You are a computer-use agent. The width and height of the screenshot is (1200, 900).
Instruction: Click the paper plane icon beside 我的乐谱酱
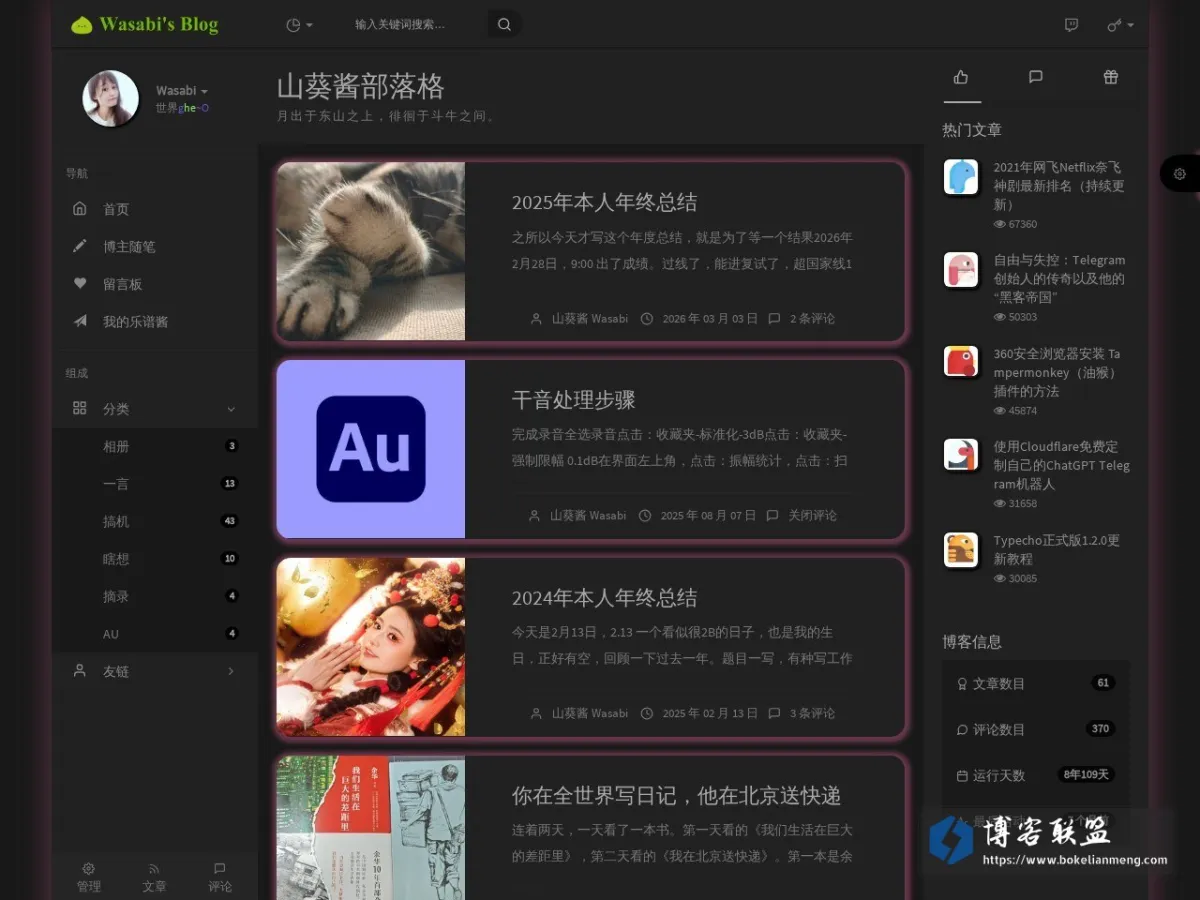[x=80, y=322]
